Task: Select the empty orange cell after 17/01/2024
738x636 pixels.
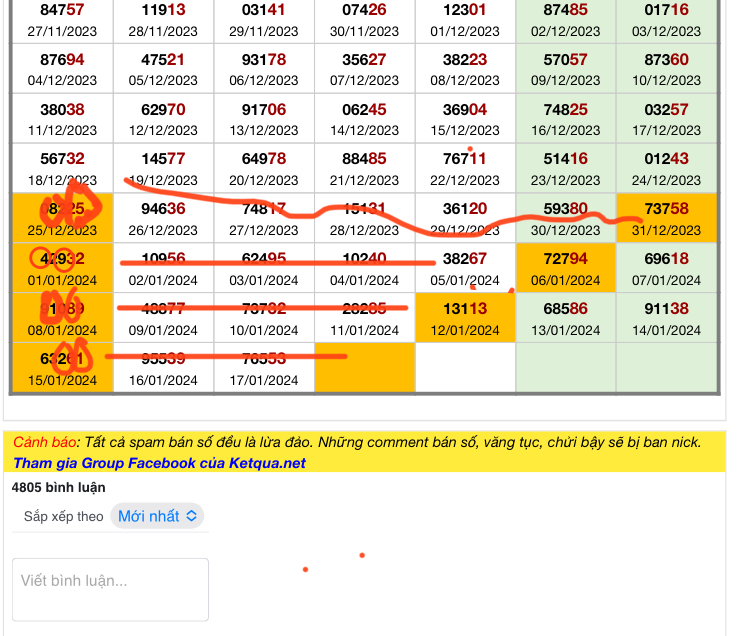Action: [x=364, y=367]
